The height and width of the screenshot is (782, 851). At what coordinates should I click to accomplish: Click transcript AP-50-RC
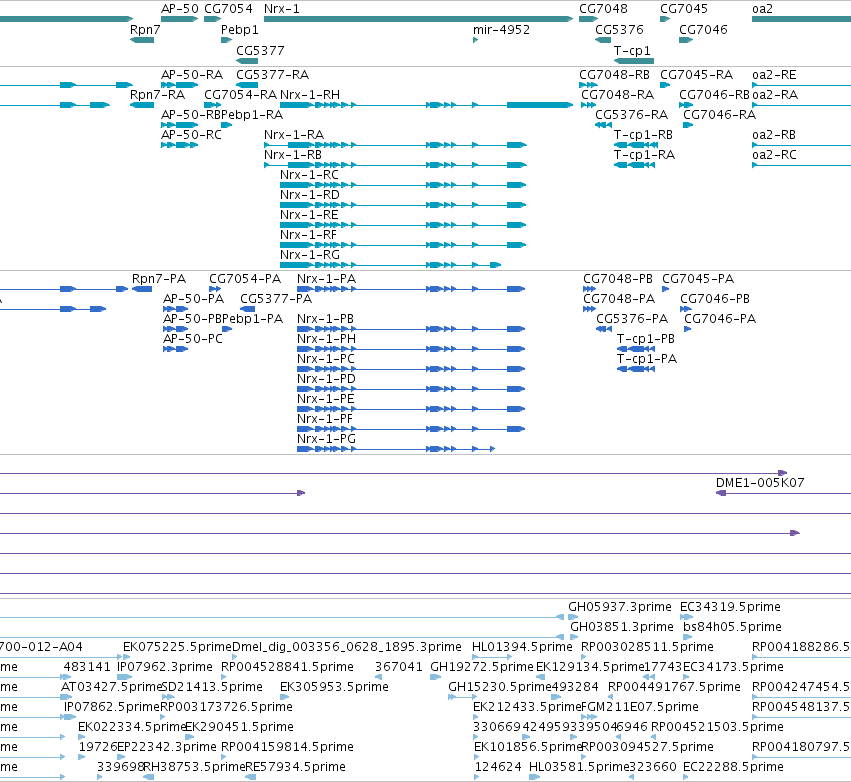[x=192, y=135]
